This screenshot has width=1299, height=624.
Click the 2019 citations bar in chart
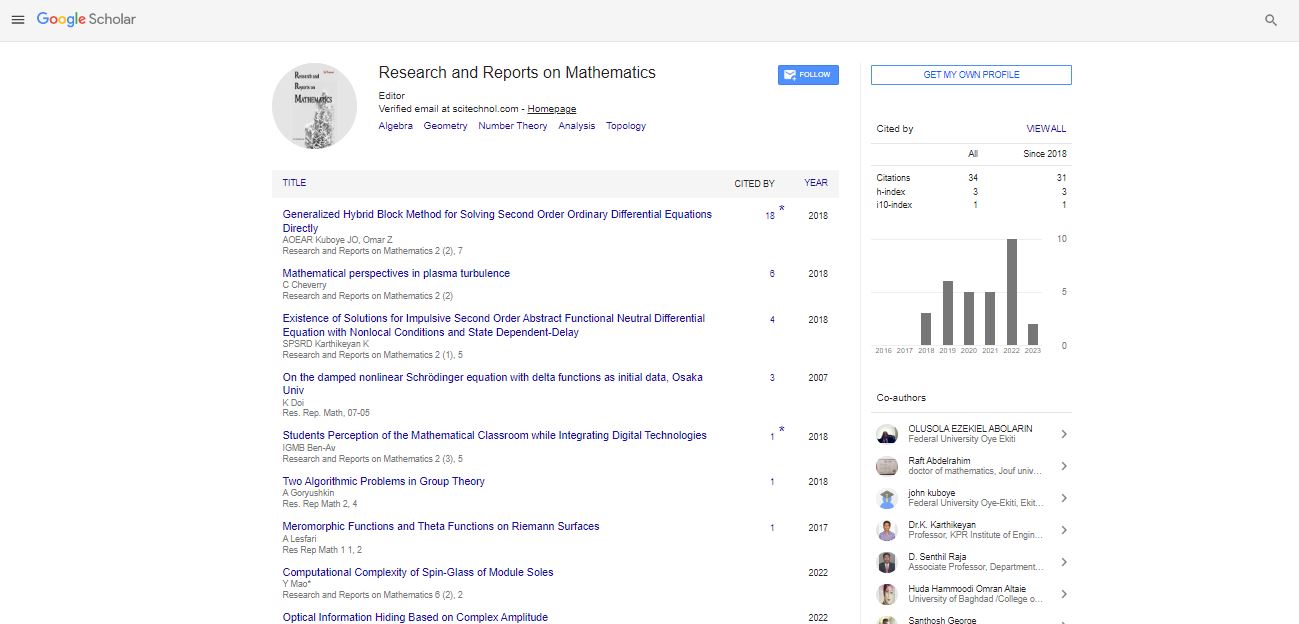point(947,313)
